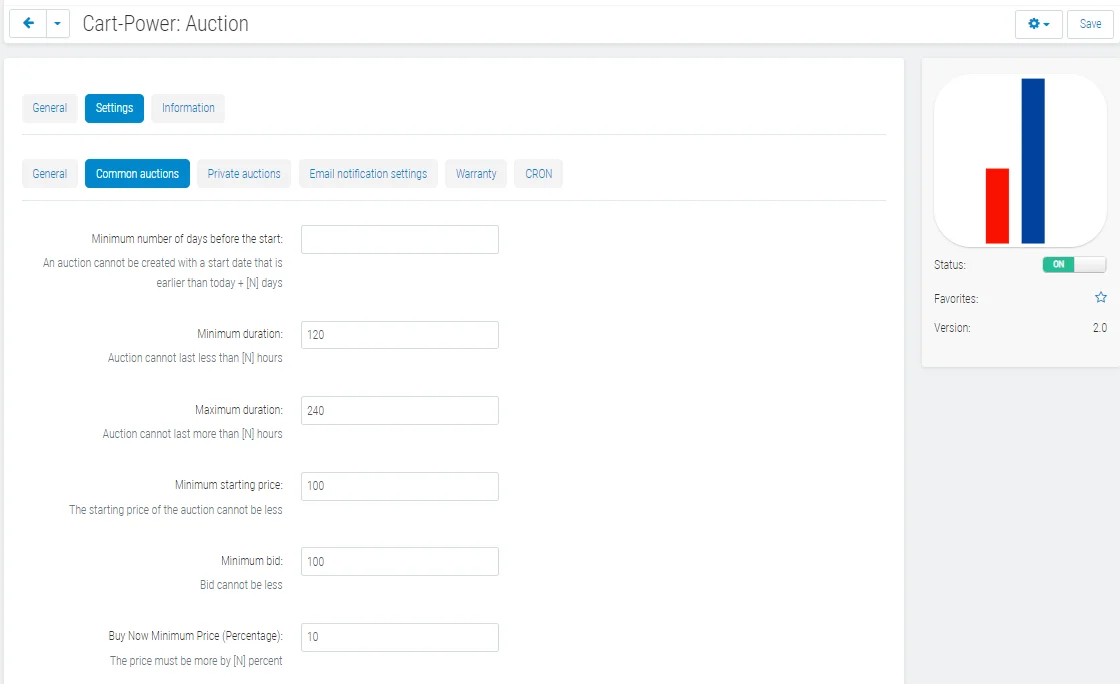Open the gear settings dropdown

pos(1039,24)
